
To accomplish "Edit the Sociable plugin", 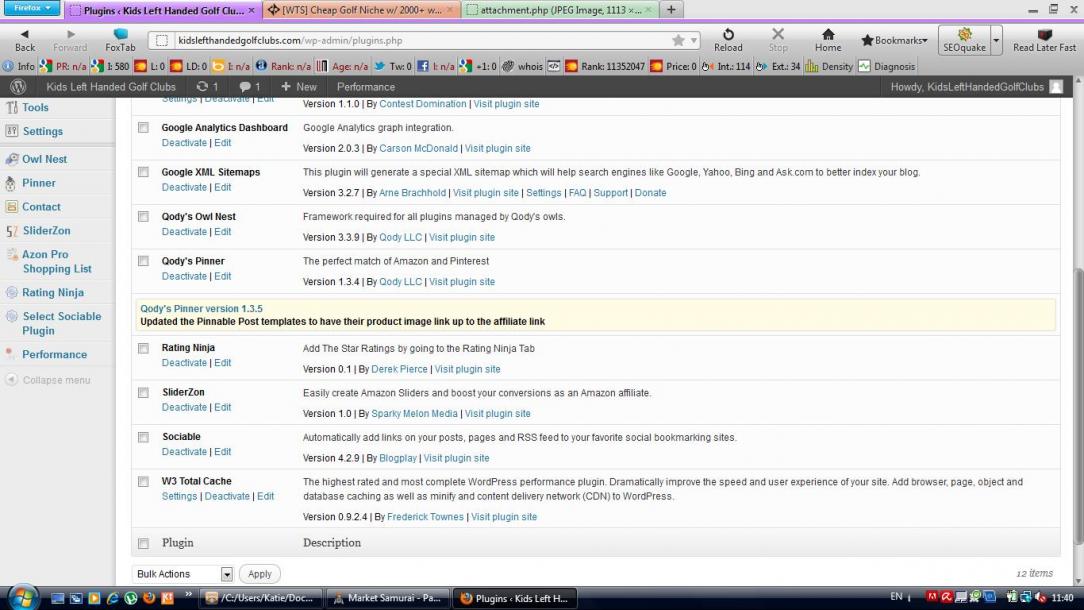I will pos(223,452).
